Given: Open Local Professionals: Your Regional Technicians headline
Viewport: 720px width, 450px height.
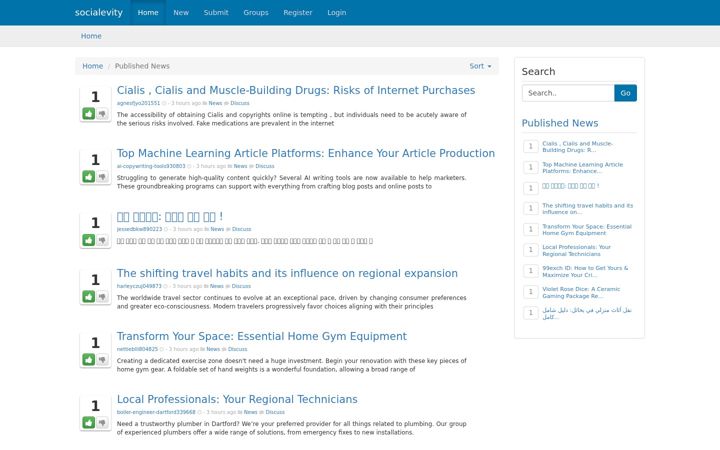Looking at the screenshot, I should point(237,399).
